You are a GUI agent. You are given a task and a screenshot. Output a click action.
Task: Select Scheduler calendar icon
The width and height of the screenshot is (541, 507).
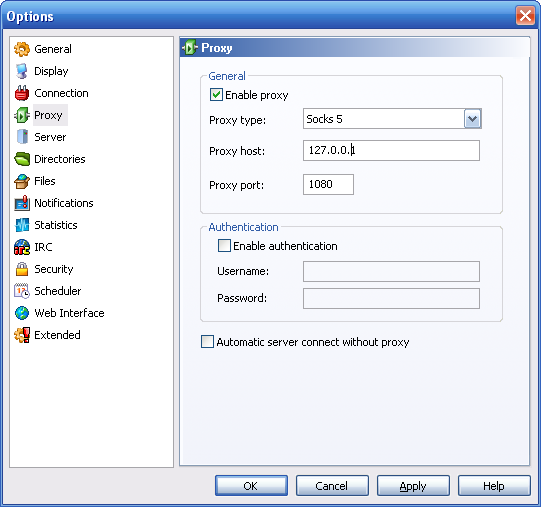[22, 291]
